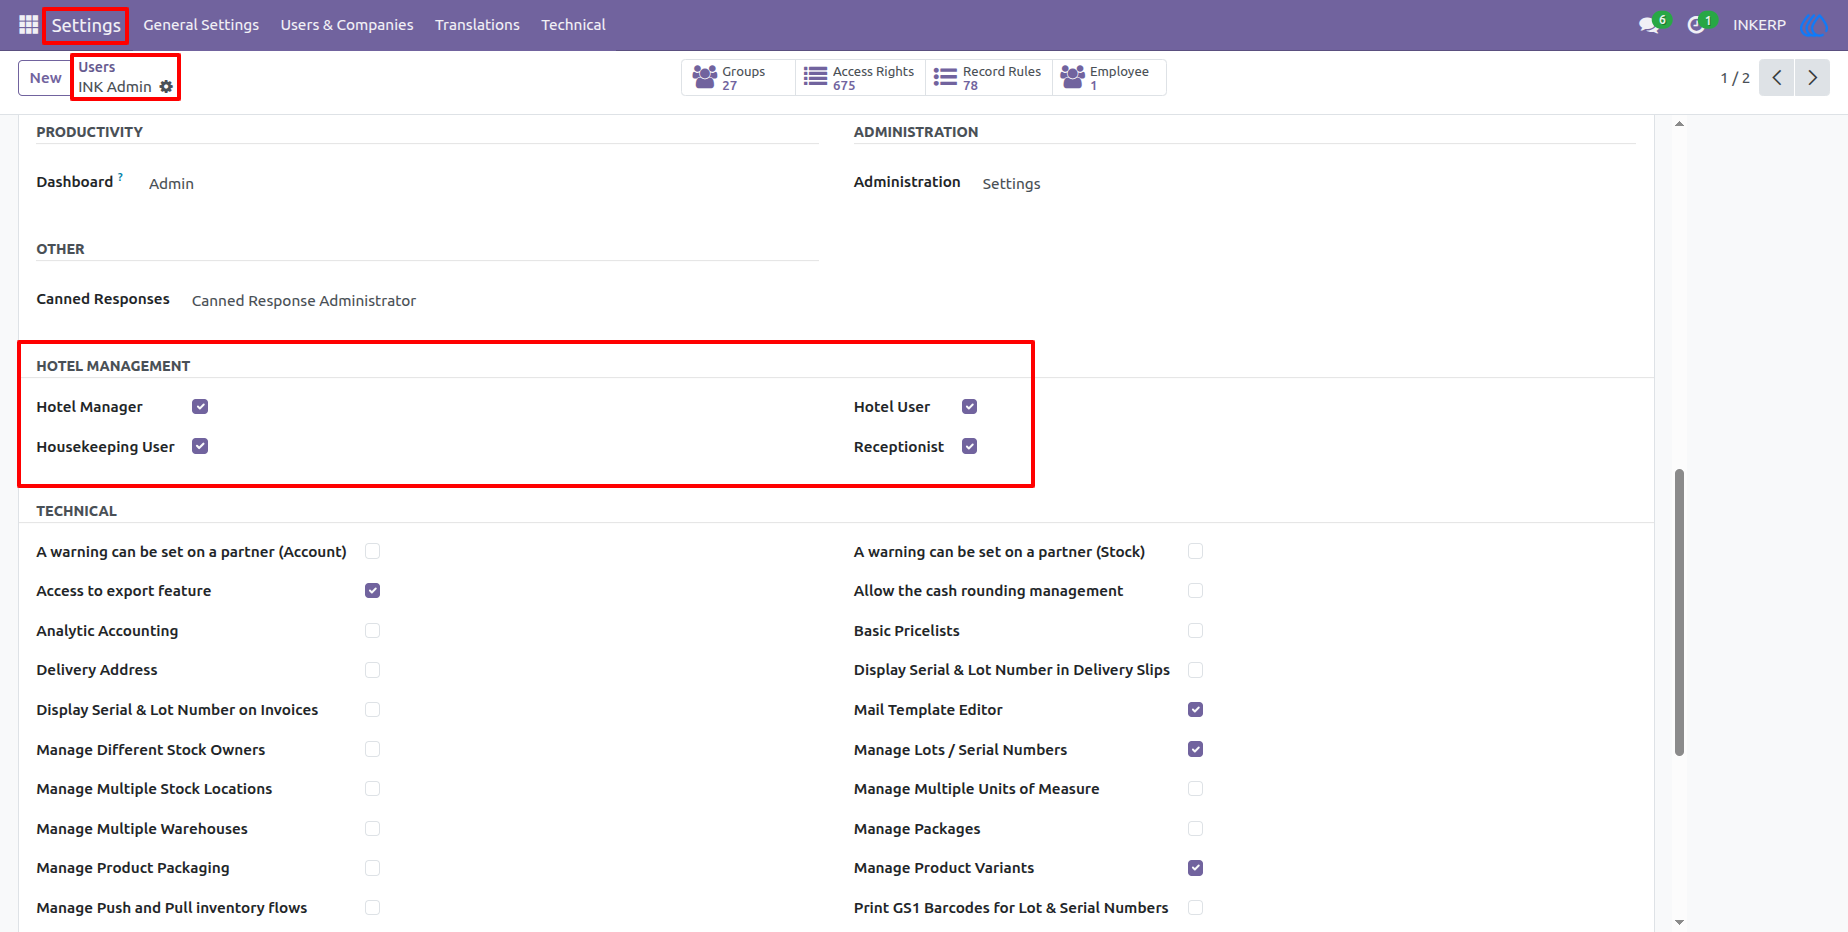Click the Dashboard help question mark
This screenshot has width=1848, height=932.
121,177
